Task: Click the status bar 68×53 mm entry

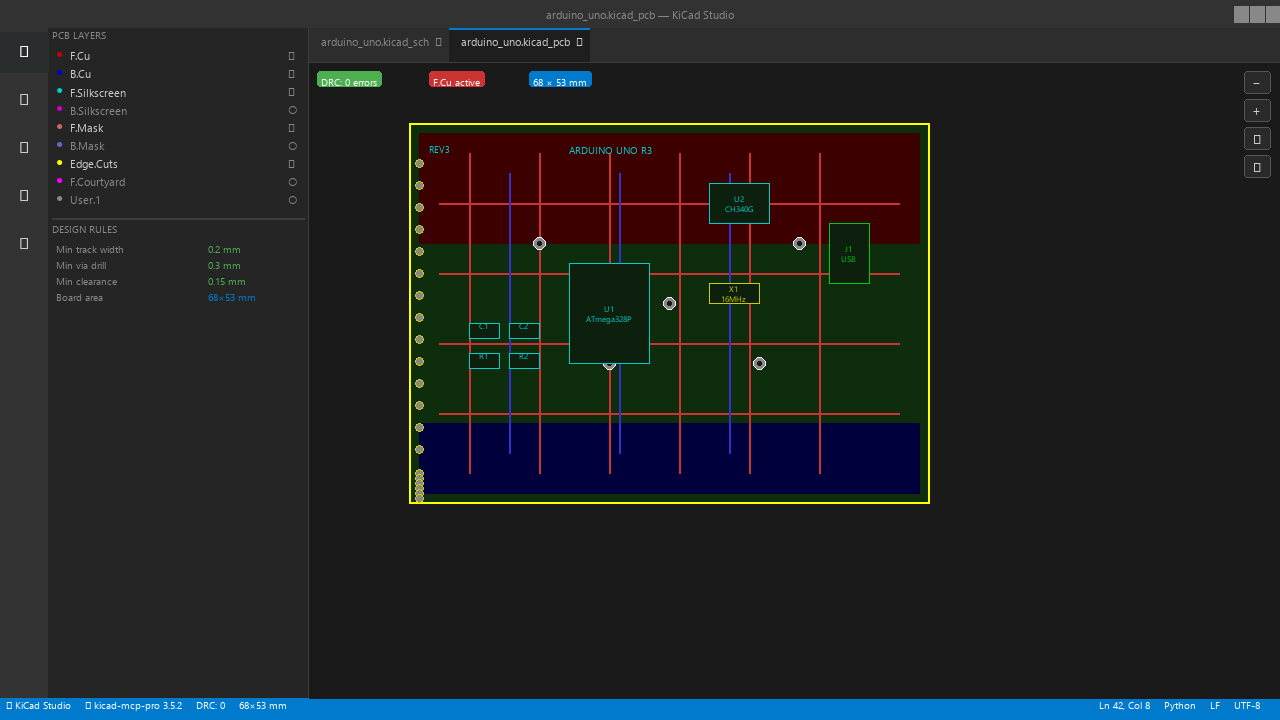Action: pos(262,706)
